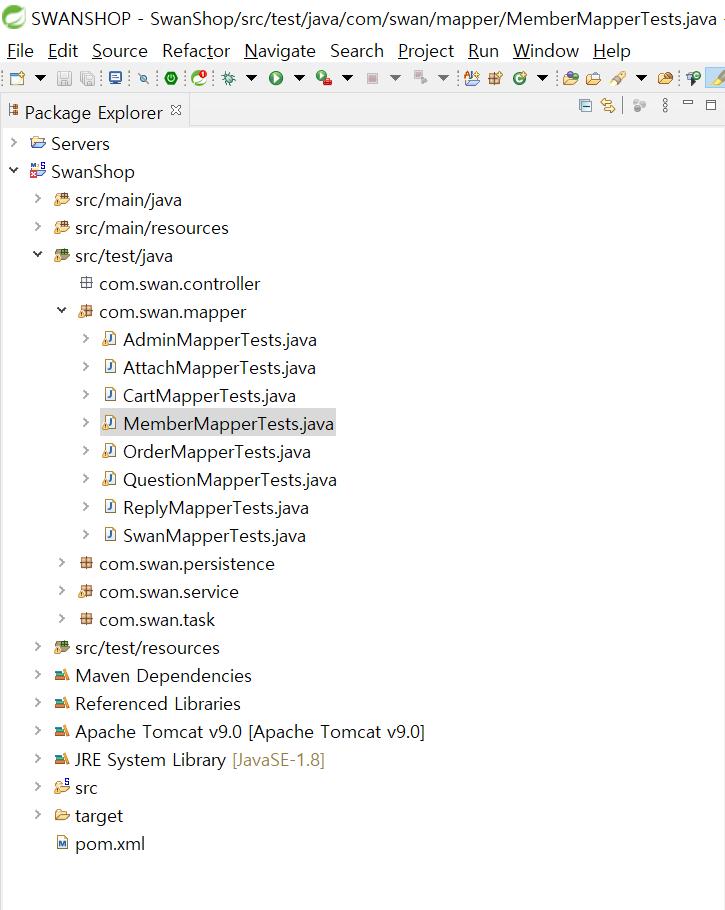This screenshot has height=910, width=725.
Task: Click the Save icon in toolbar
Action: (x=64, y=78)
